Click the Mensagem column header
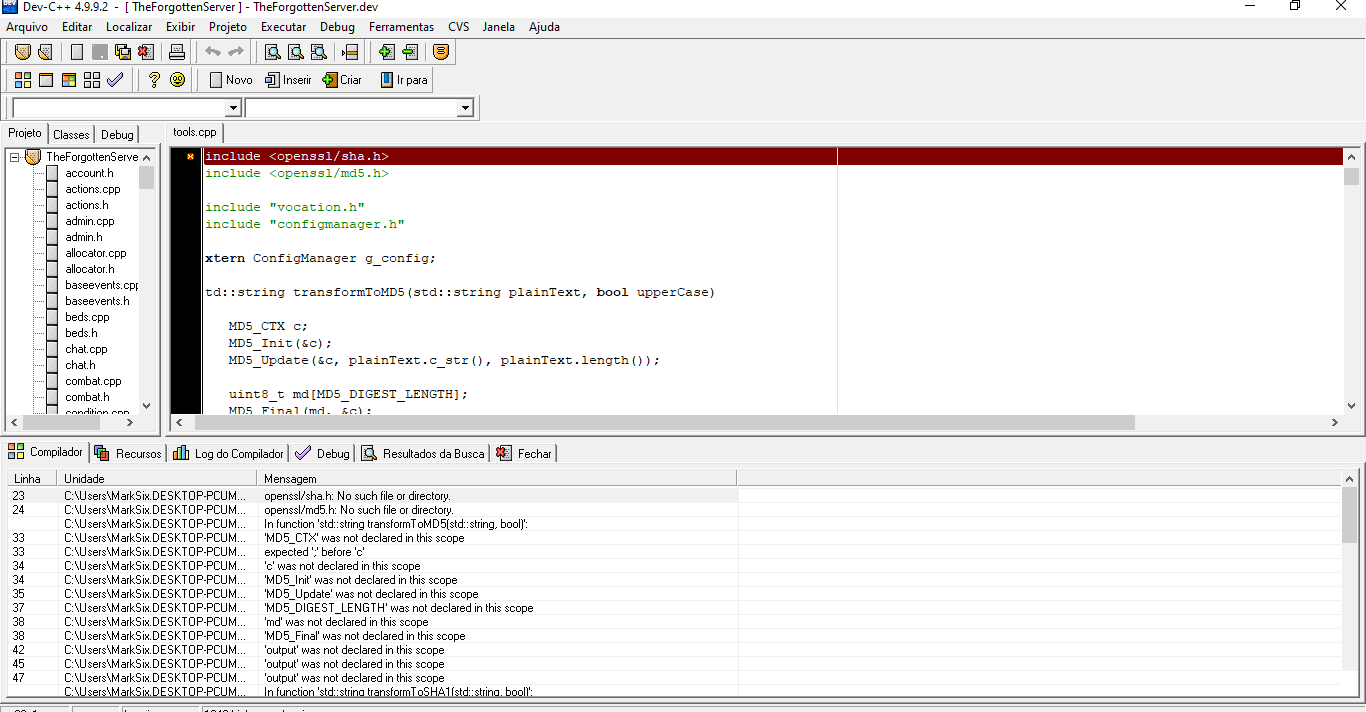Image resolution: width=1366 pixels, height=712 pixels. [x=497, y=479]
